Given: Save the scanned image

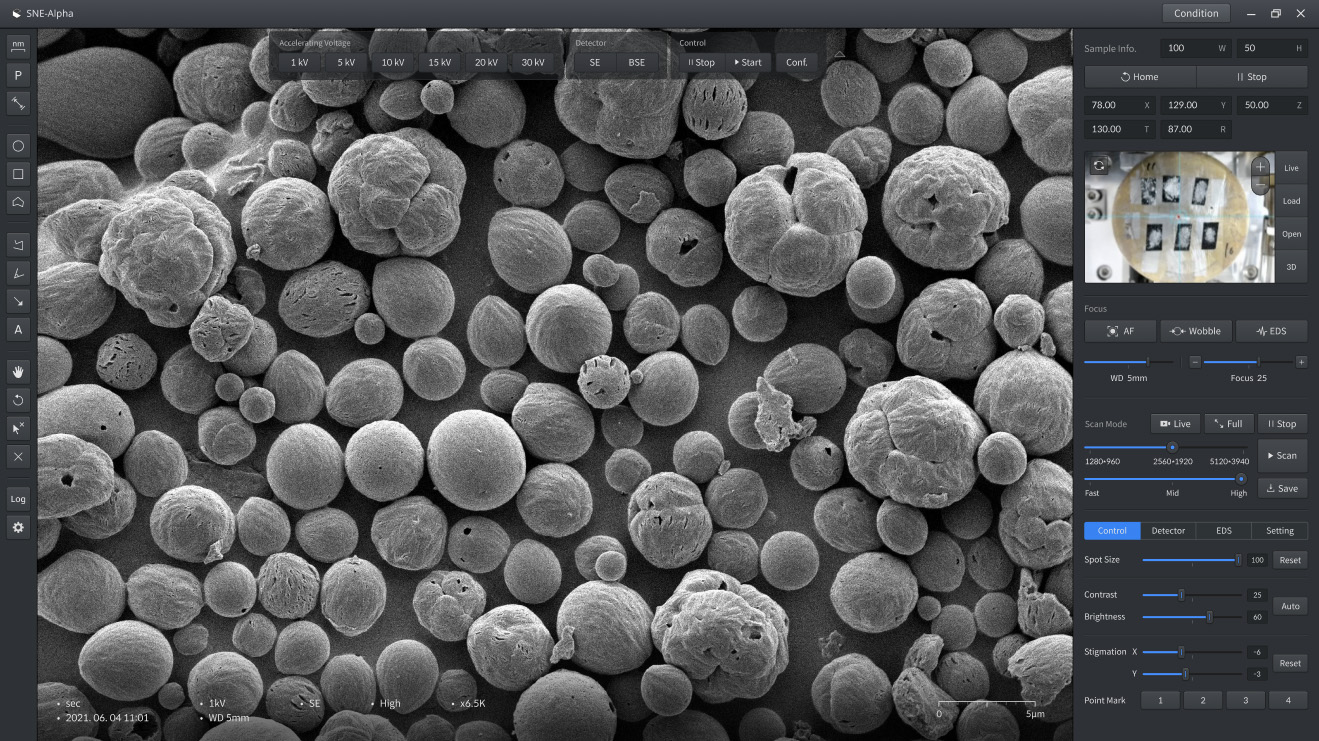Looking at the screenshot, I should (x=1281, y=488).
